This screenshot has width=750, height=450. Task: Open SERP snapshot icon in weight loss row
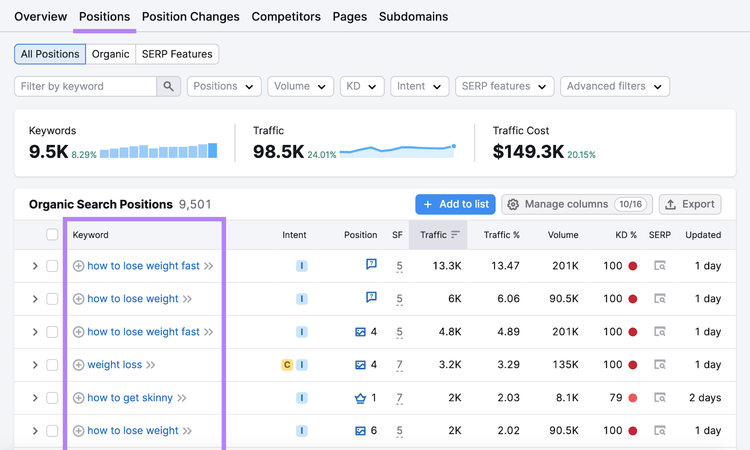point(660,364)
